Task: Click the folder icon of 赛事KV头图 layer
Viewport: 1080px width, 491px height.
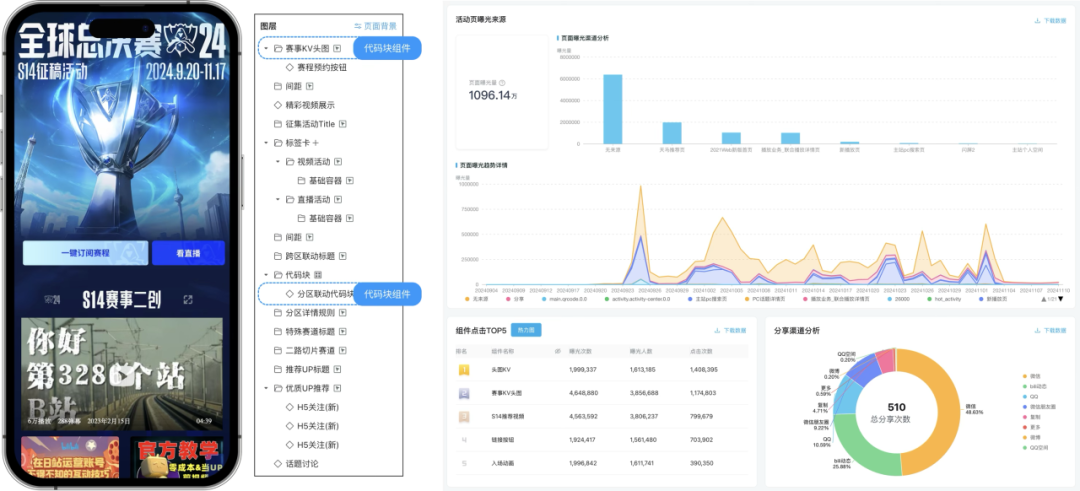Action: click(x=278, y=49)
